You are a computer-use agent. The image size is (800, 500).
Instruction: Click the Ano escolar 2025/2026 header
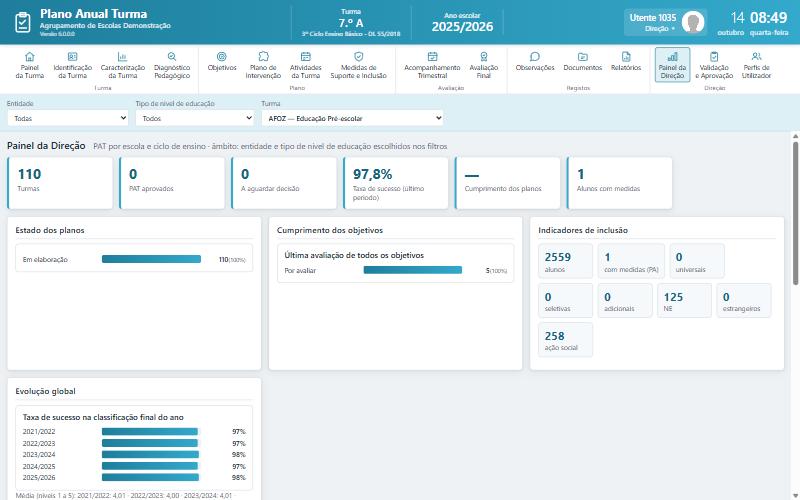[x=462, y=22]
